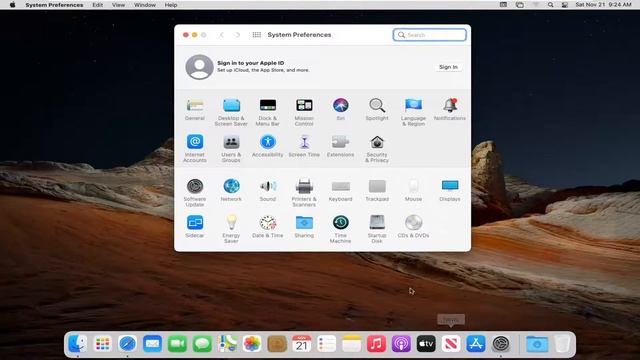Image resolution: width=640 pixels, height=360 pixels.
Task: Open Date & Time preferences
Action: pyautogui.click(x=268, y=227)
